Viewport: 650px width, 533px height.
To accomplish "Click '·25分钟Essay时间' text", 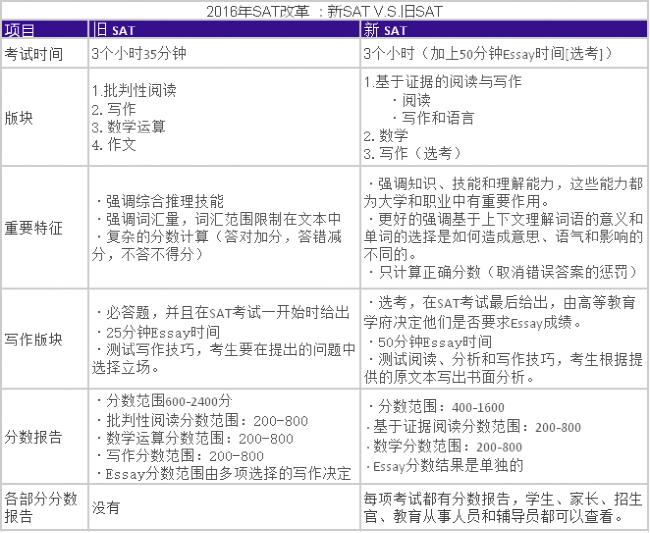I will point(158,332).
